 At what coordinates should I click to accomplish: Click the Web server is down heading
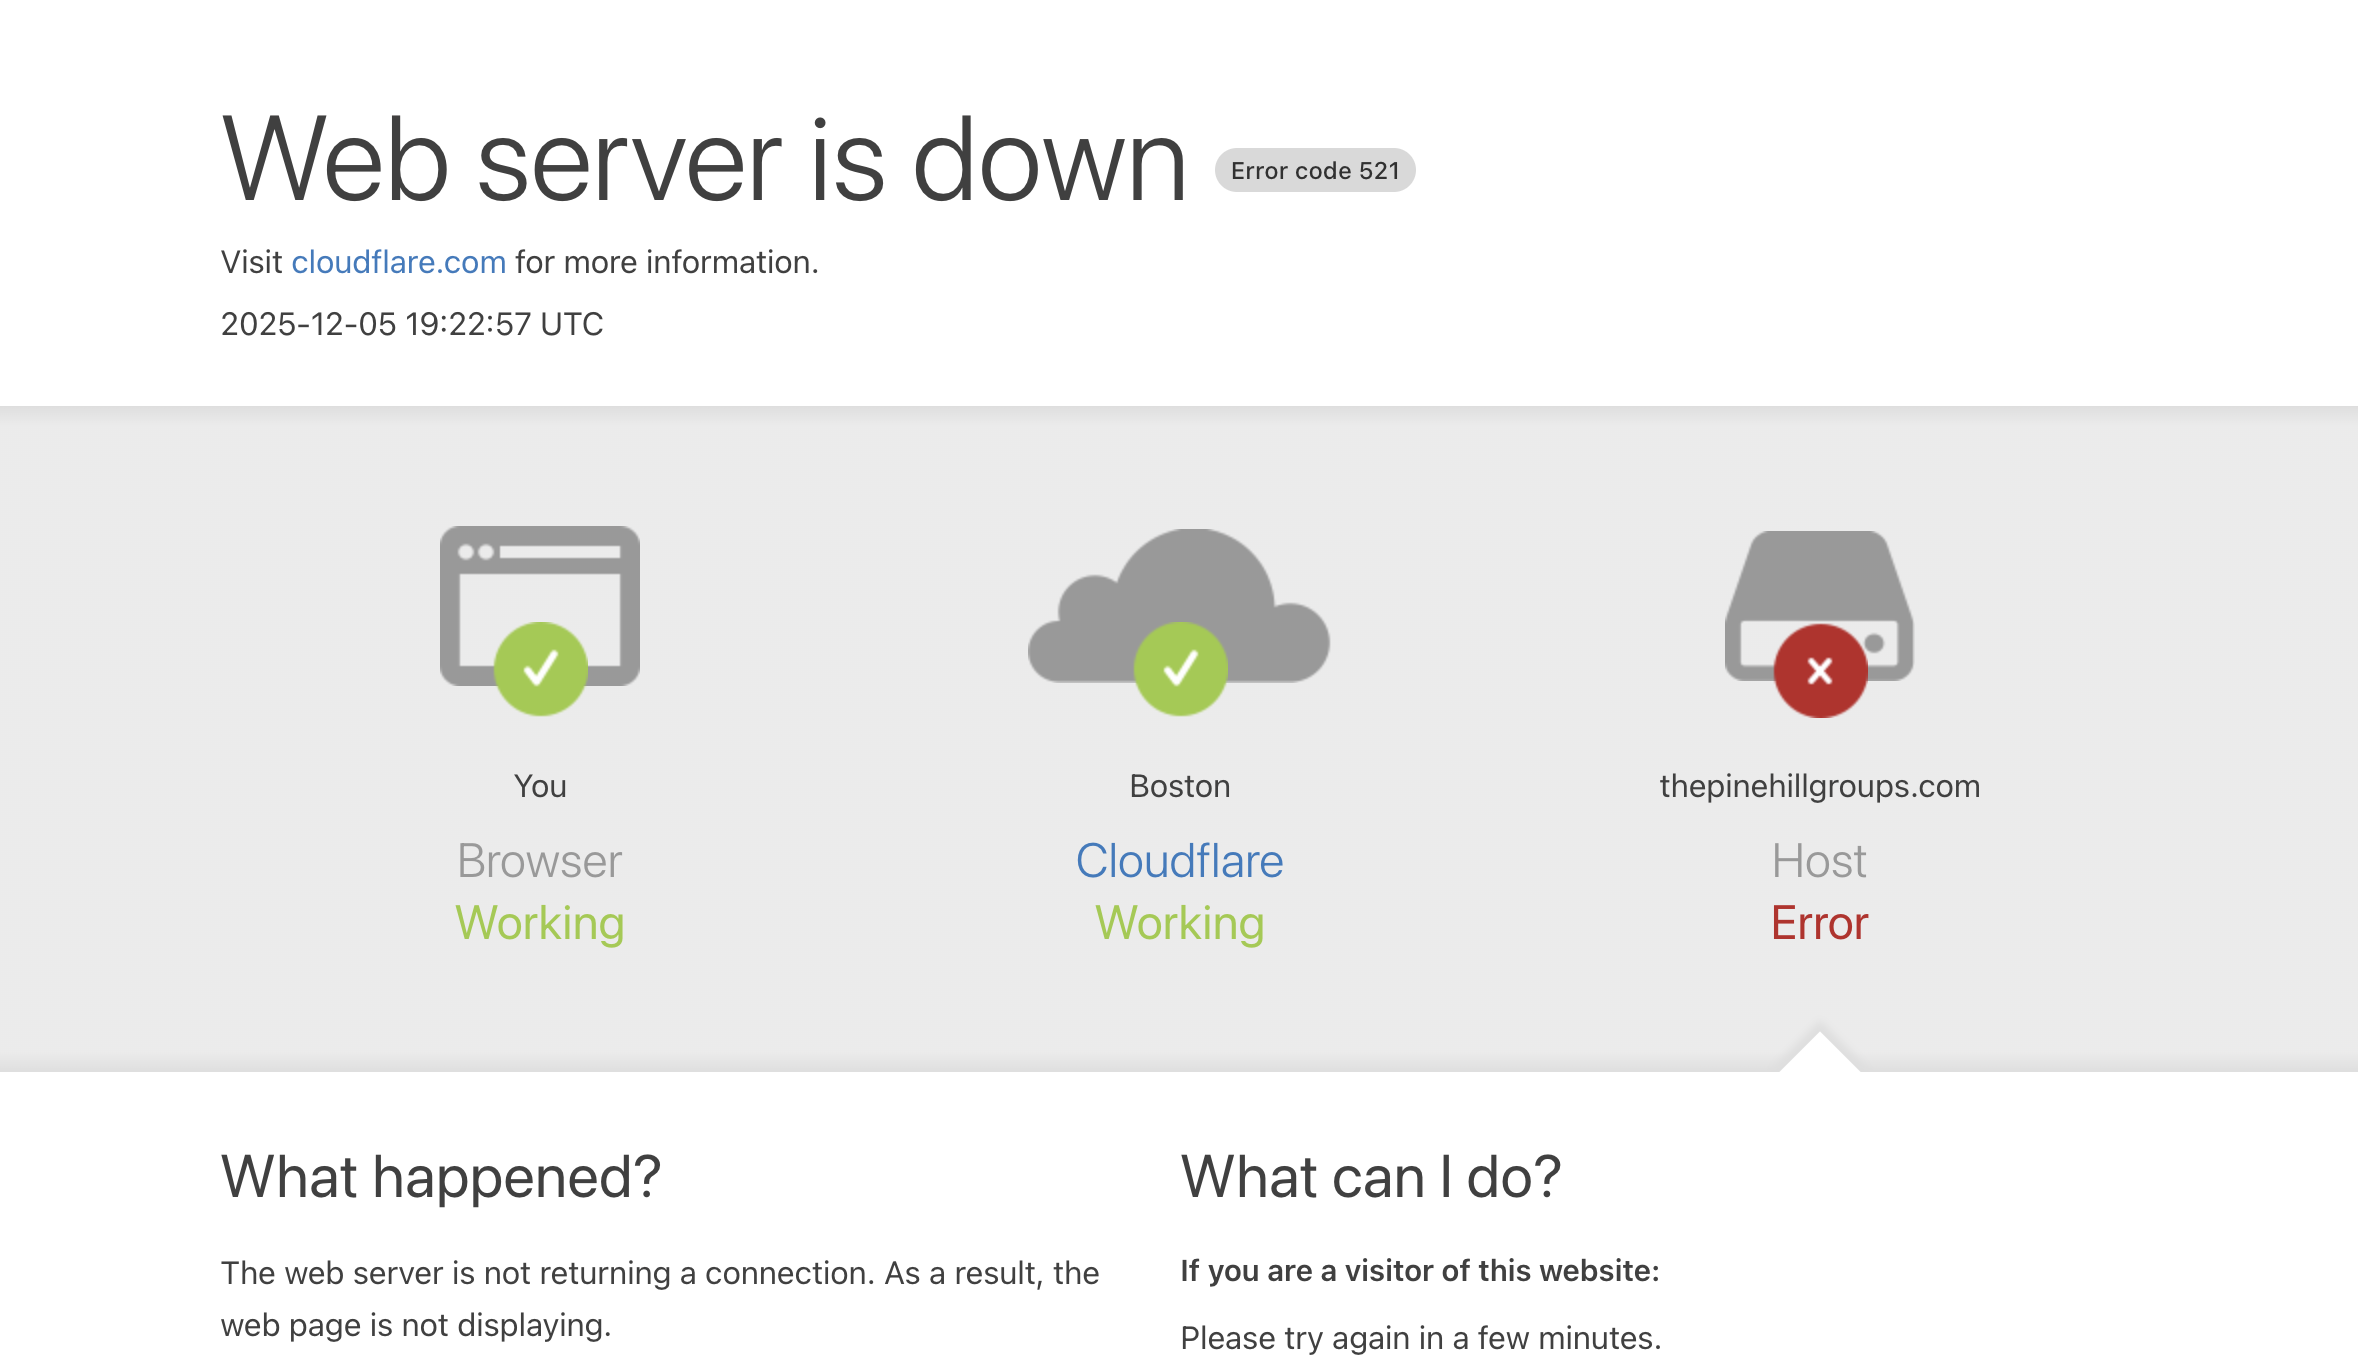point(704,160)
